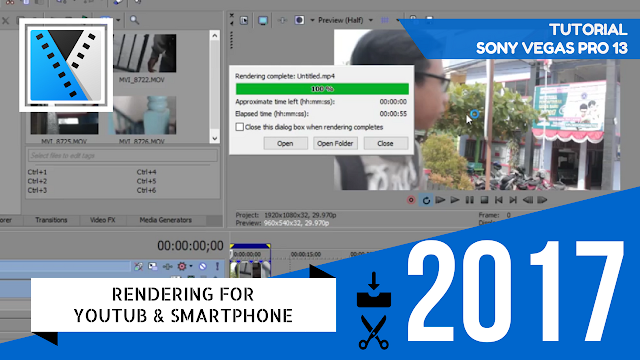Click the Go to Start transport icon
The image size is (640, 360).
[498, 200]
